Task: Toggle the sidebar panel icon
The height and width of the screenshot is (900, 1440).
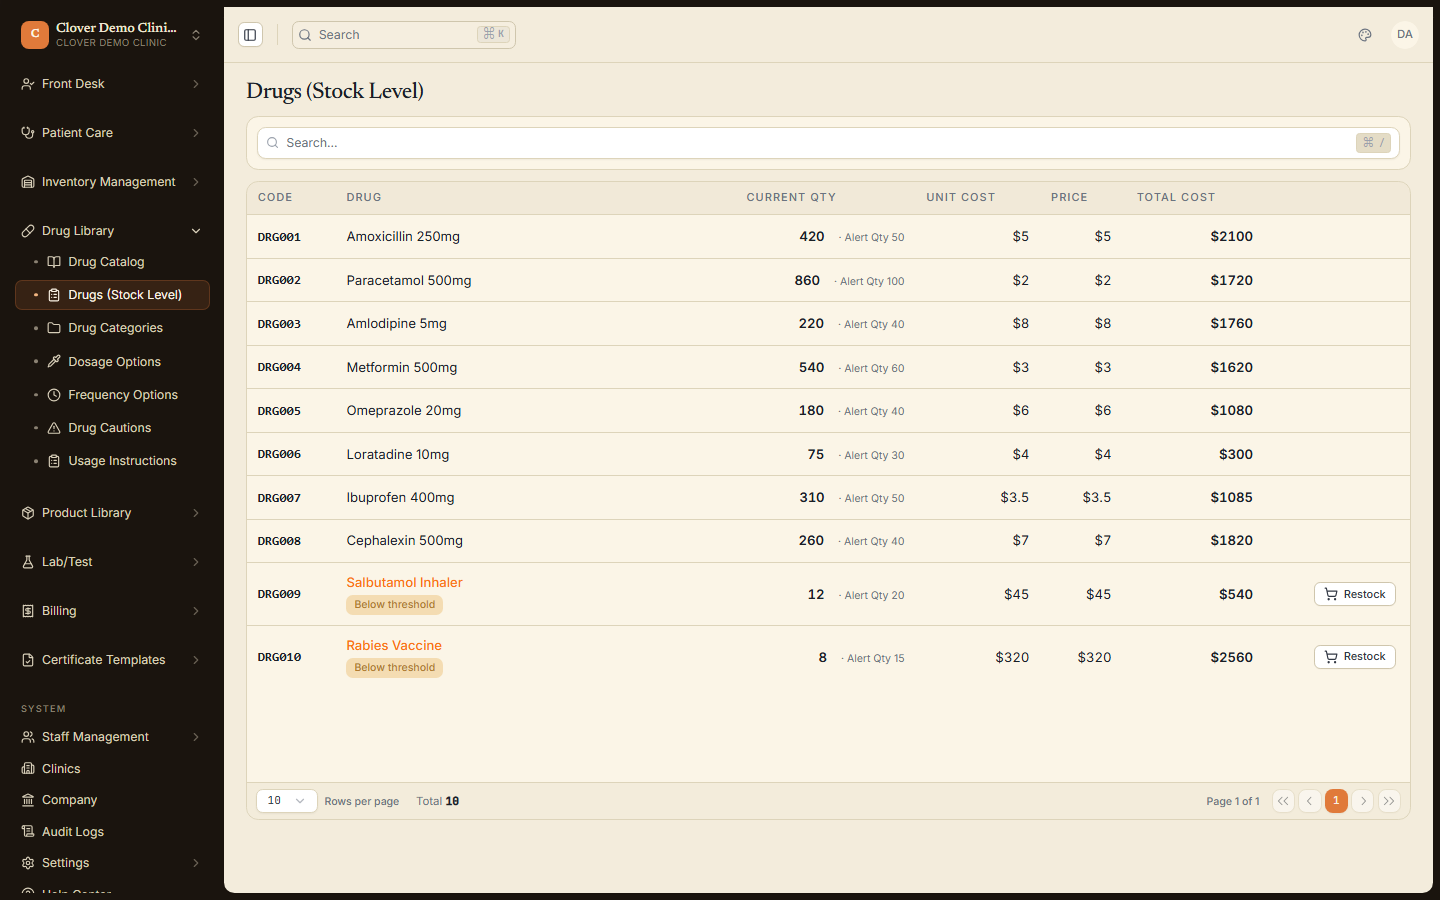Action: 250,35
